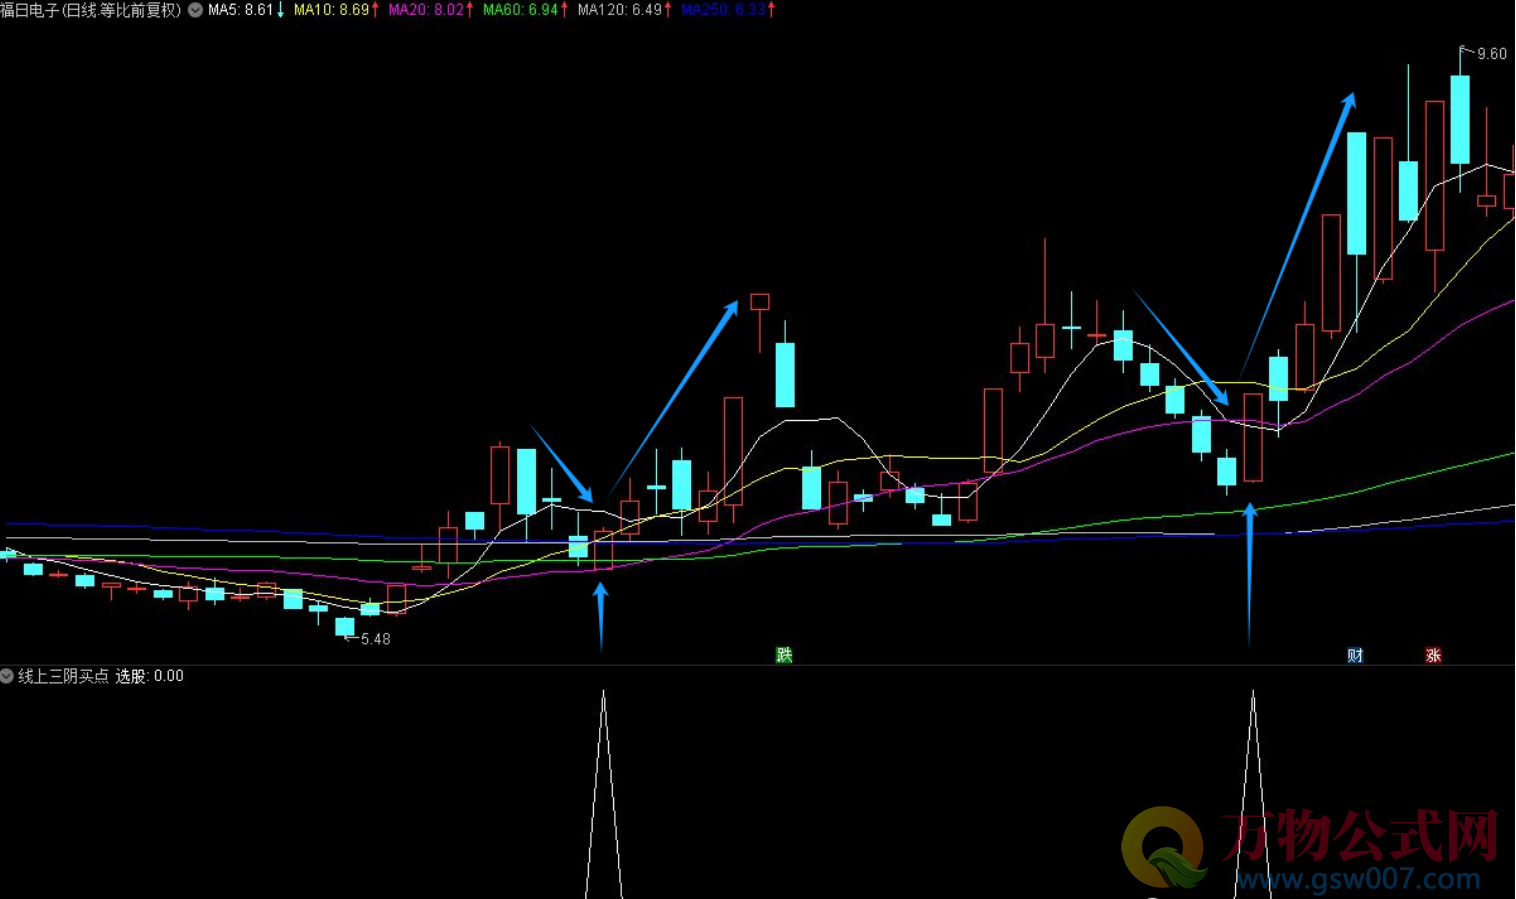Screen dimensions: 1516x899
Task: Click the MA10: 8.69 moving average label
Action: [336, 10]
